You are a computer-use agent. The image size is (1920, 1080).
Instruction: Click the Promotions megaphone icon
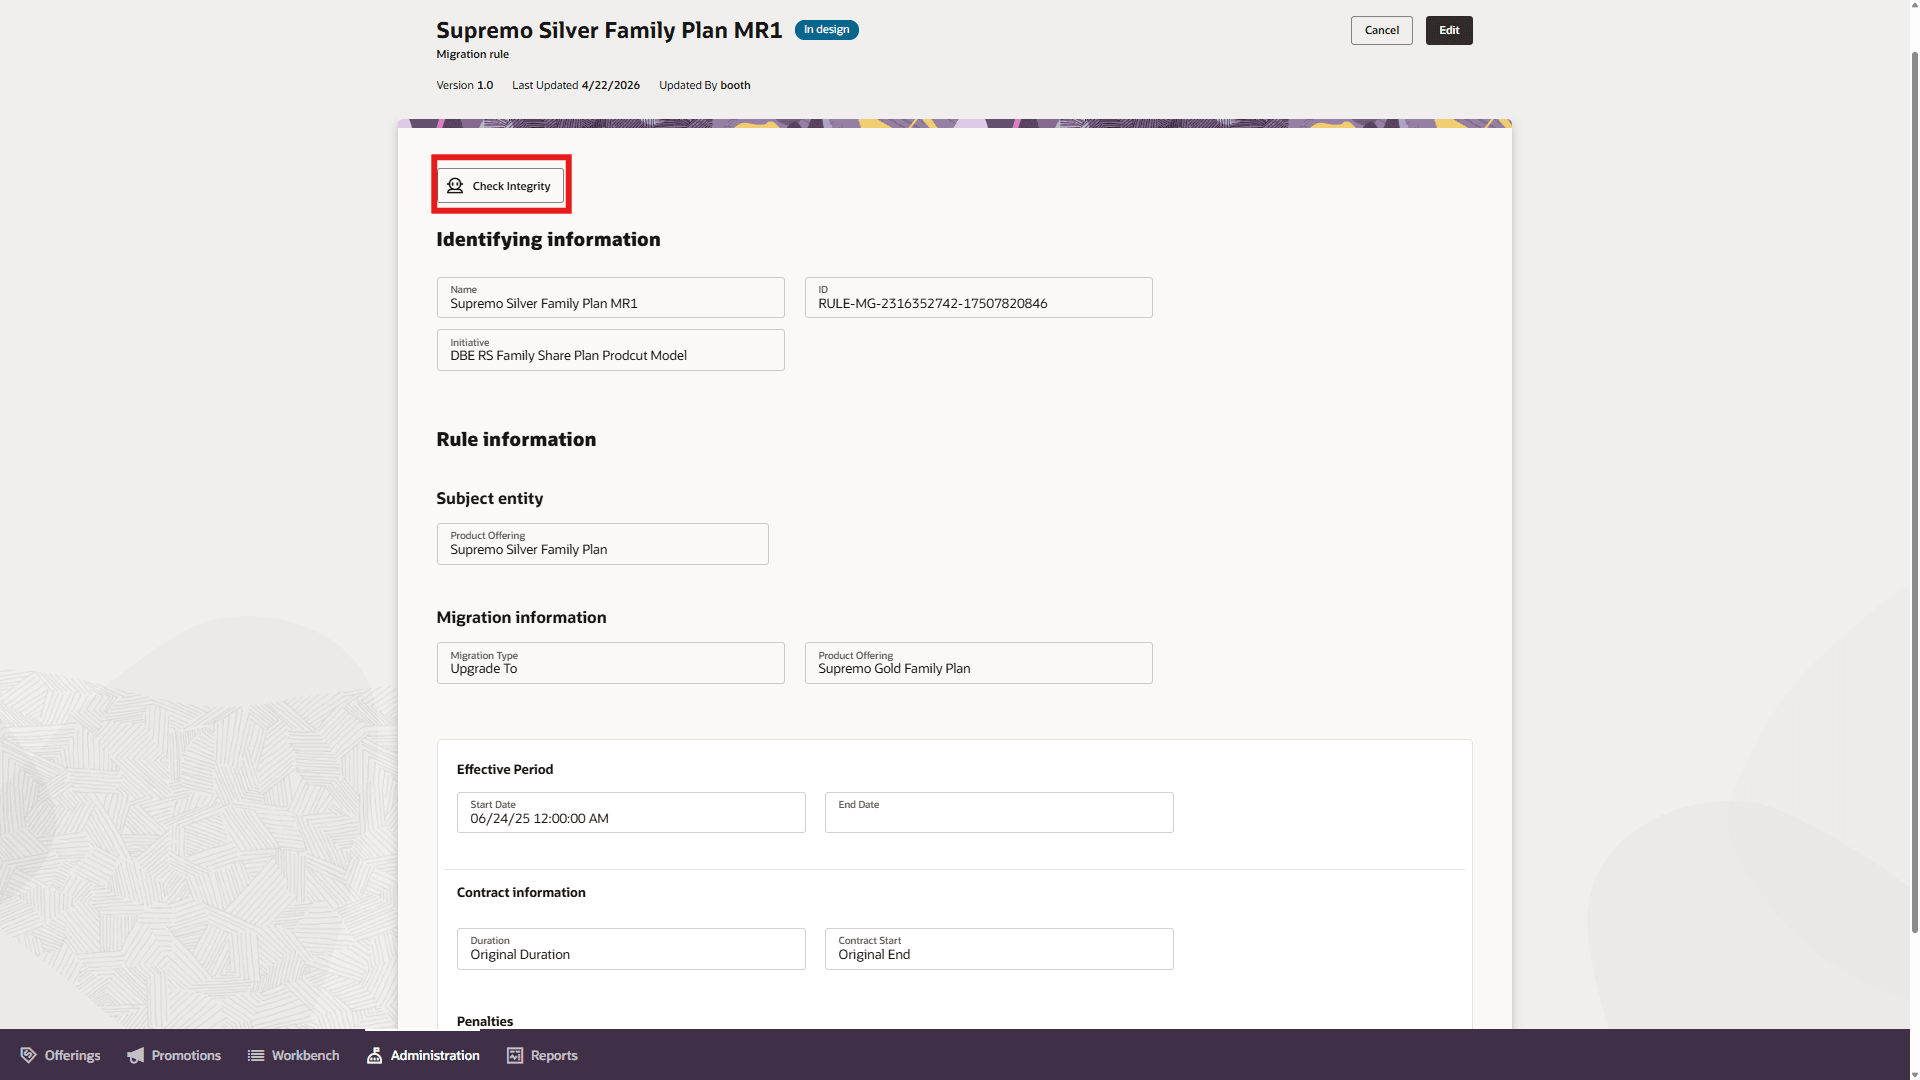click(136, 1055)
